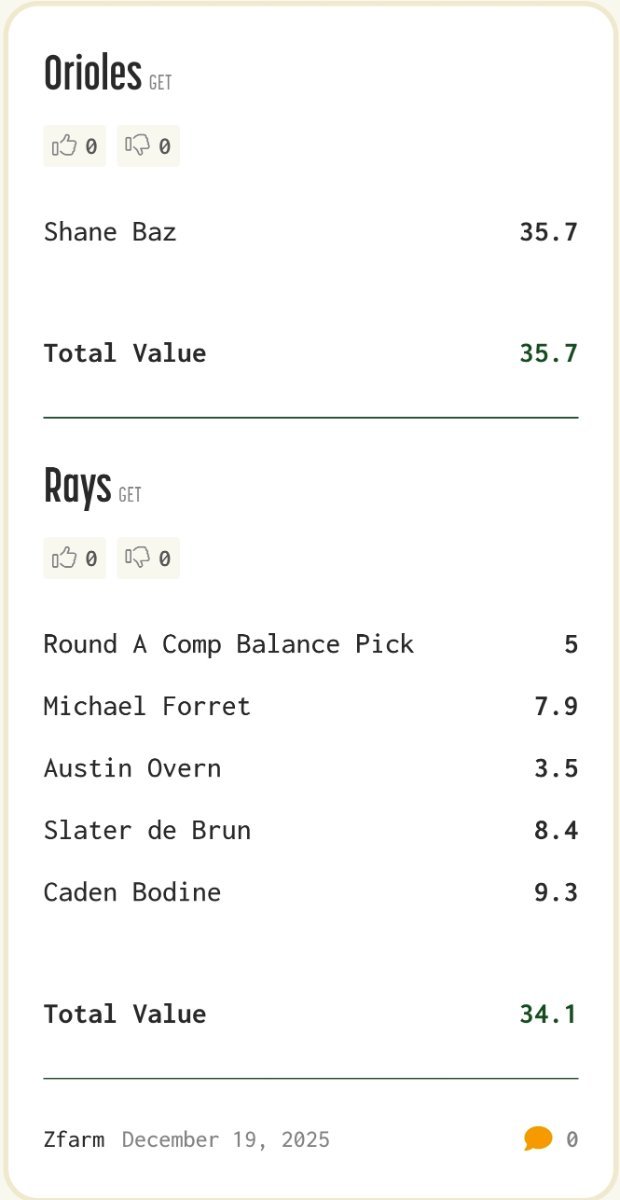Open the comments bubble icon
Screen dimensions: 620x1200
[x=538, y=1139]
